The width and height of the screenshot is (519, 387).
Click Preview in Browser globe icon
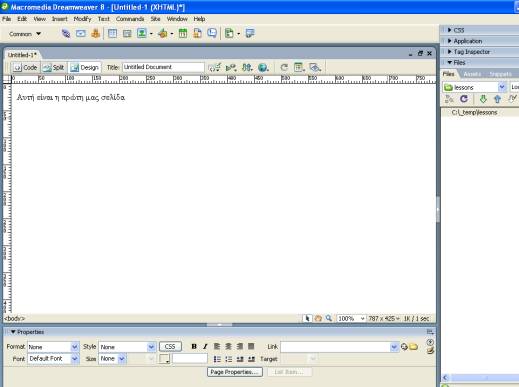263,67
